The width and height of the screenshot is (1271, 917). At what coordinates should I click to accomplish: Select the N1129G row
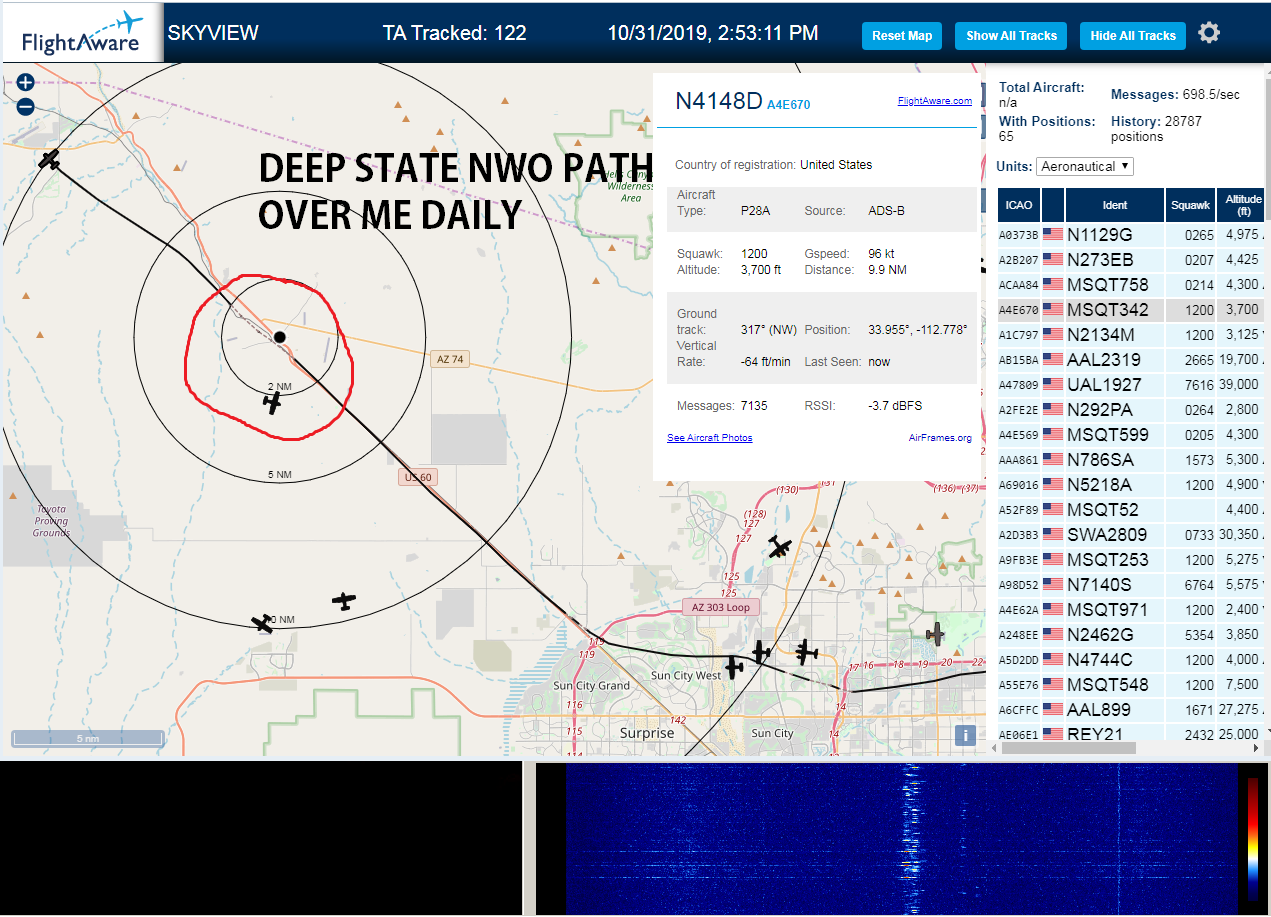(1131, 234)
